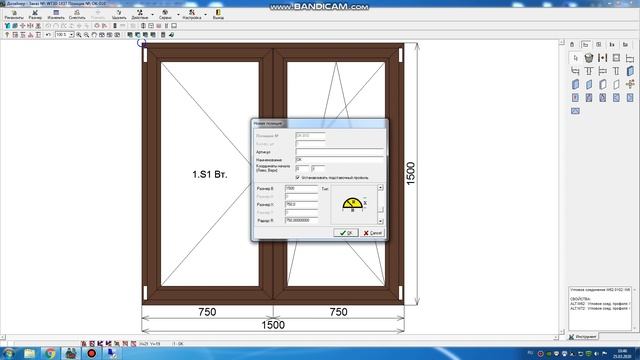This screenshot has width=640, height=360.
Task: Click the zoom out magnifier icon
Action: tap(87, 35)
